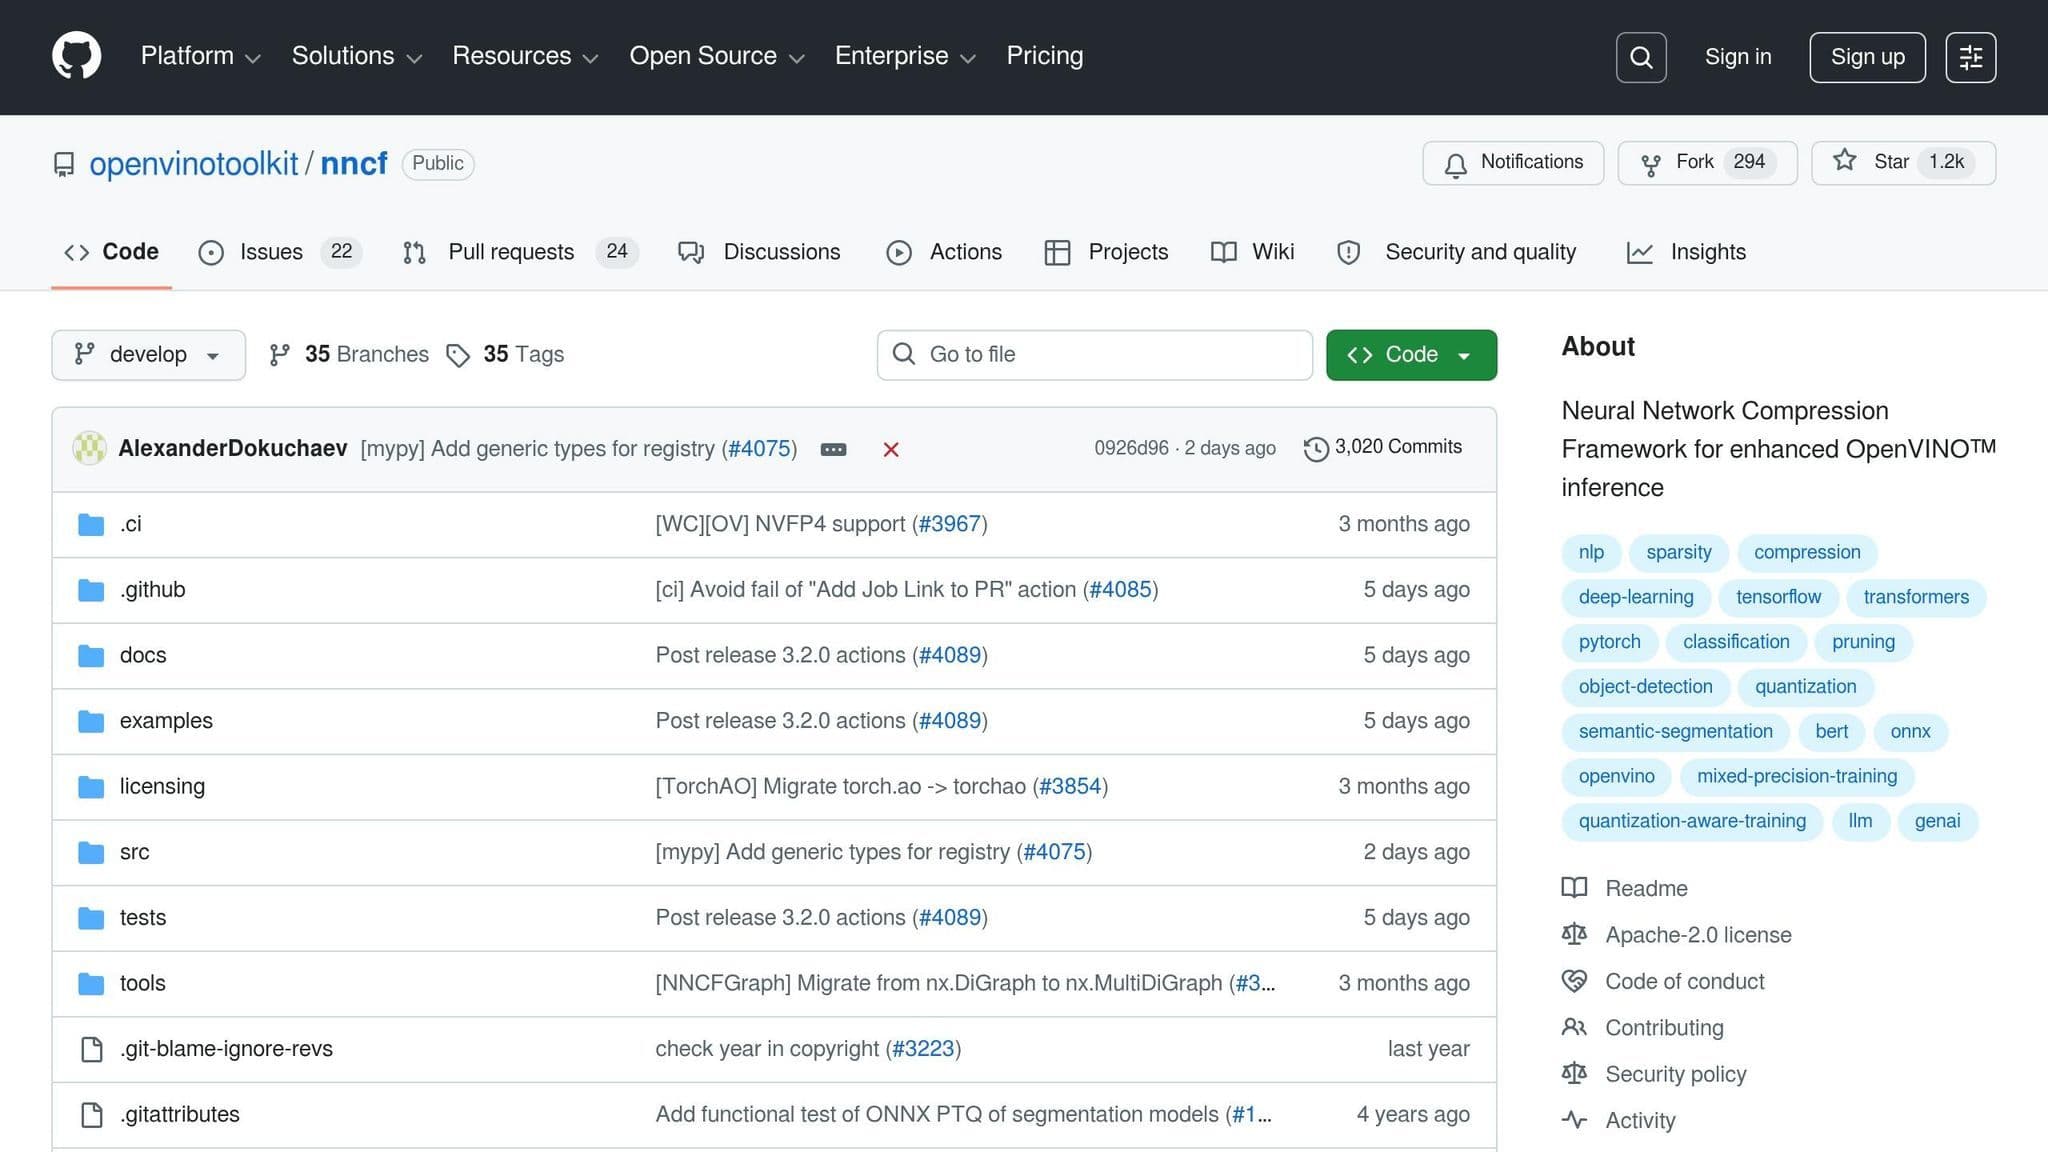Open the licensing folder

coord(162,787)
